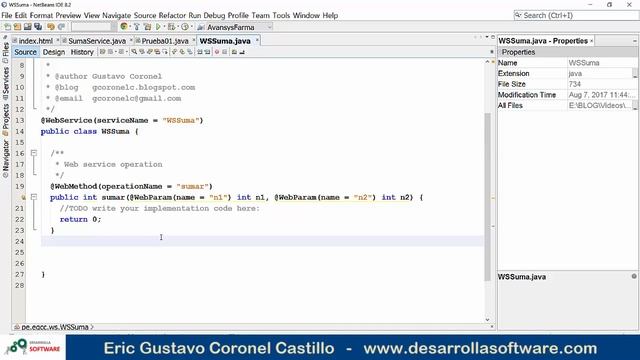The image size is (640, 360).
Task: Open the Run Project dropdown arrow
Action: click(164, 27)
